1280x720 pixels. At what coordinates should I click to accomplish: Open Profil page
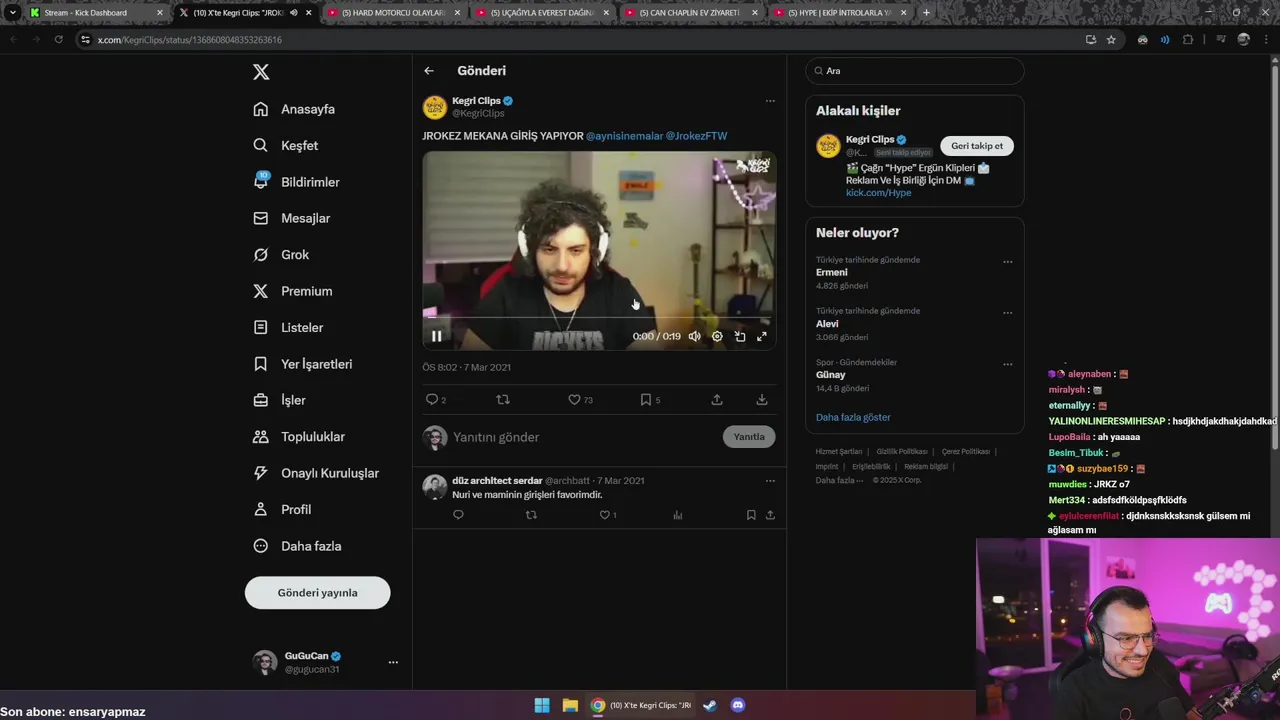[282, 509]
